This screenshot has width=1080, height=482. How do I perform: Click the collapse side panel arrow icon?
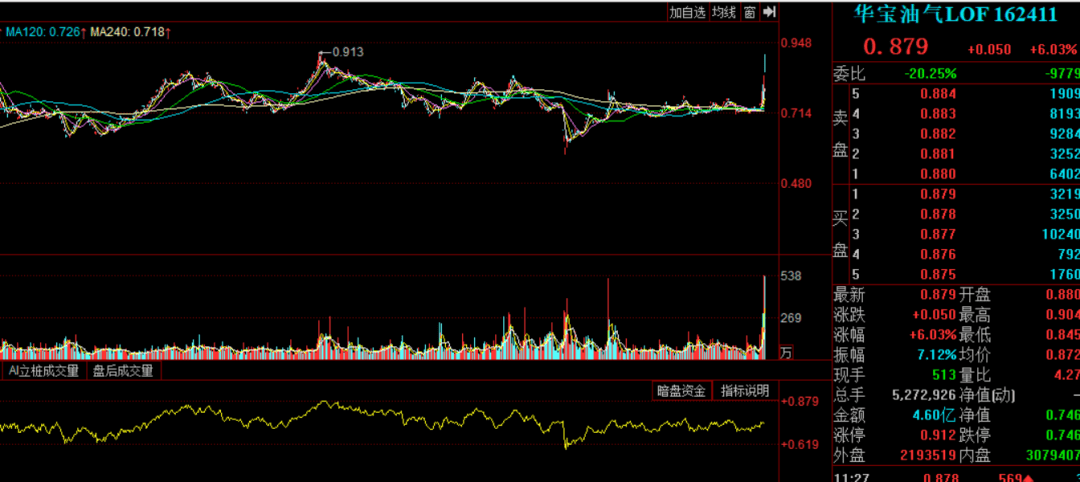click(x=769, y=12)
